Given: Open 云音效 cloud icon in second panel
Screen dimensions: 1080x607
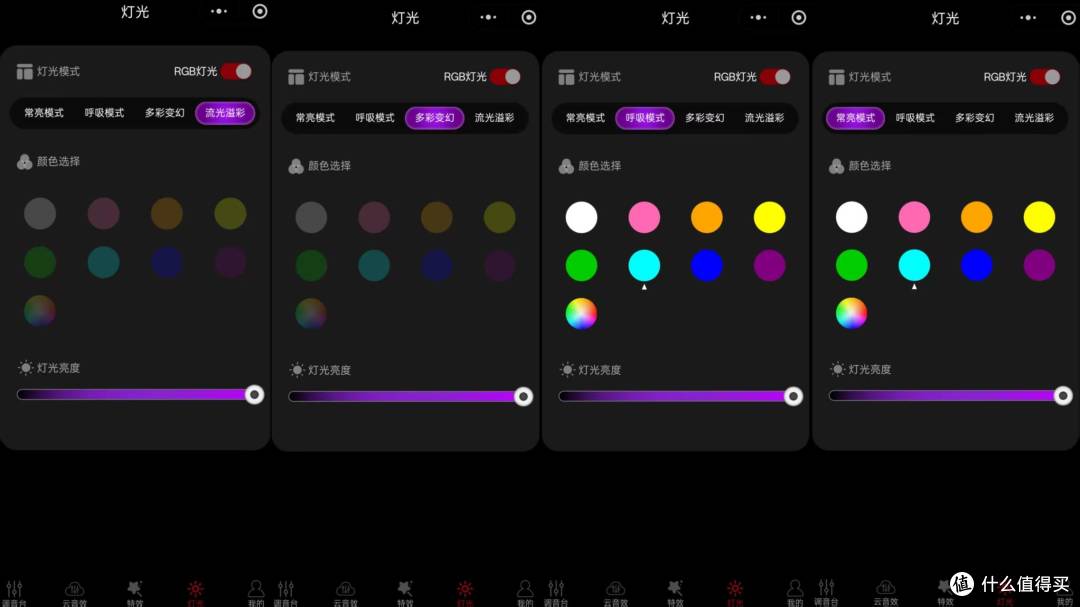Looking at the screenshot, I should (x=345, y=590).
